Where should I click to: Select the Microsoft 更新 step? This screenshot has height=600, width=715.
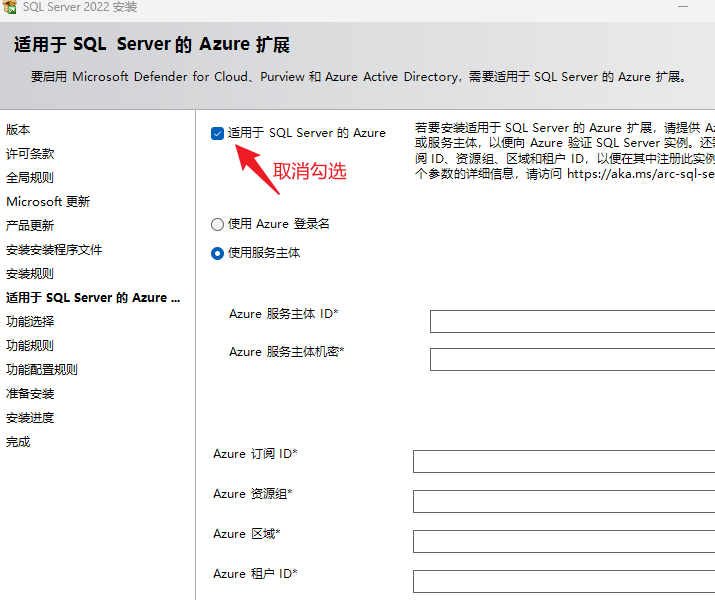pyautogui.click(x=48, y=202)
